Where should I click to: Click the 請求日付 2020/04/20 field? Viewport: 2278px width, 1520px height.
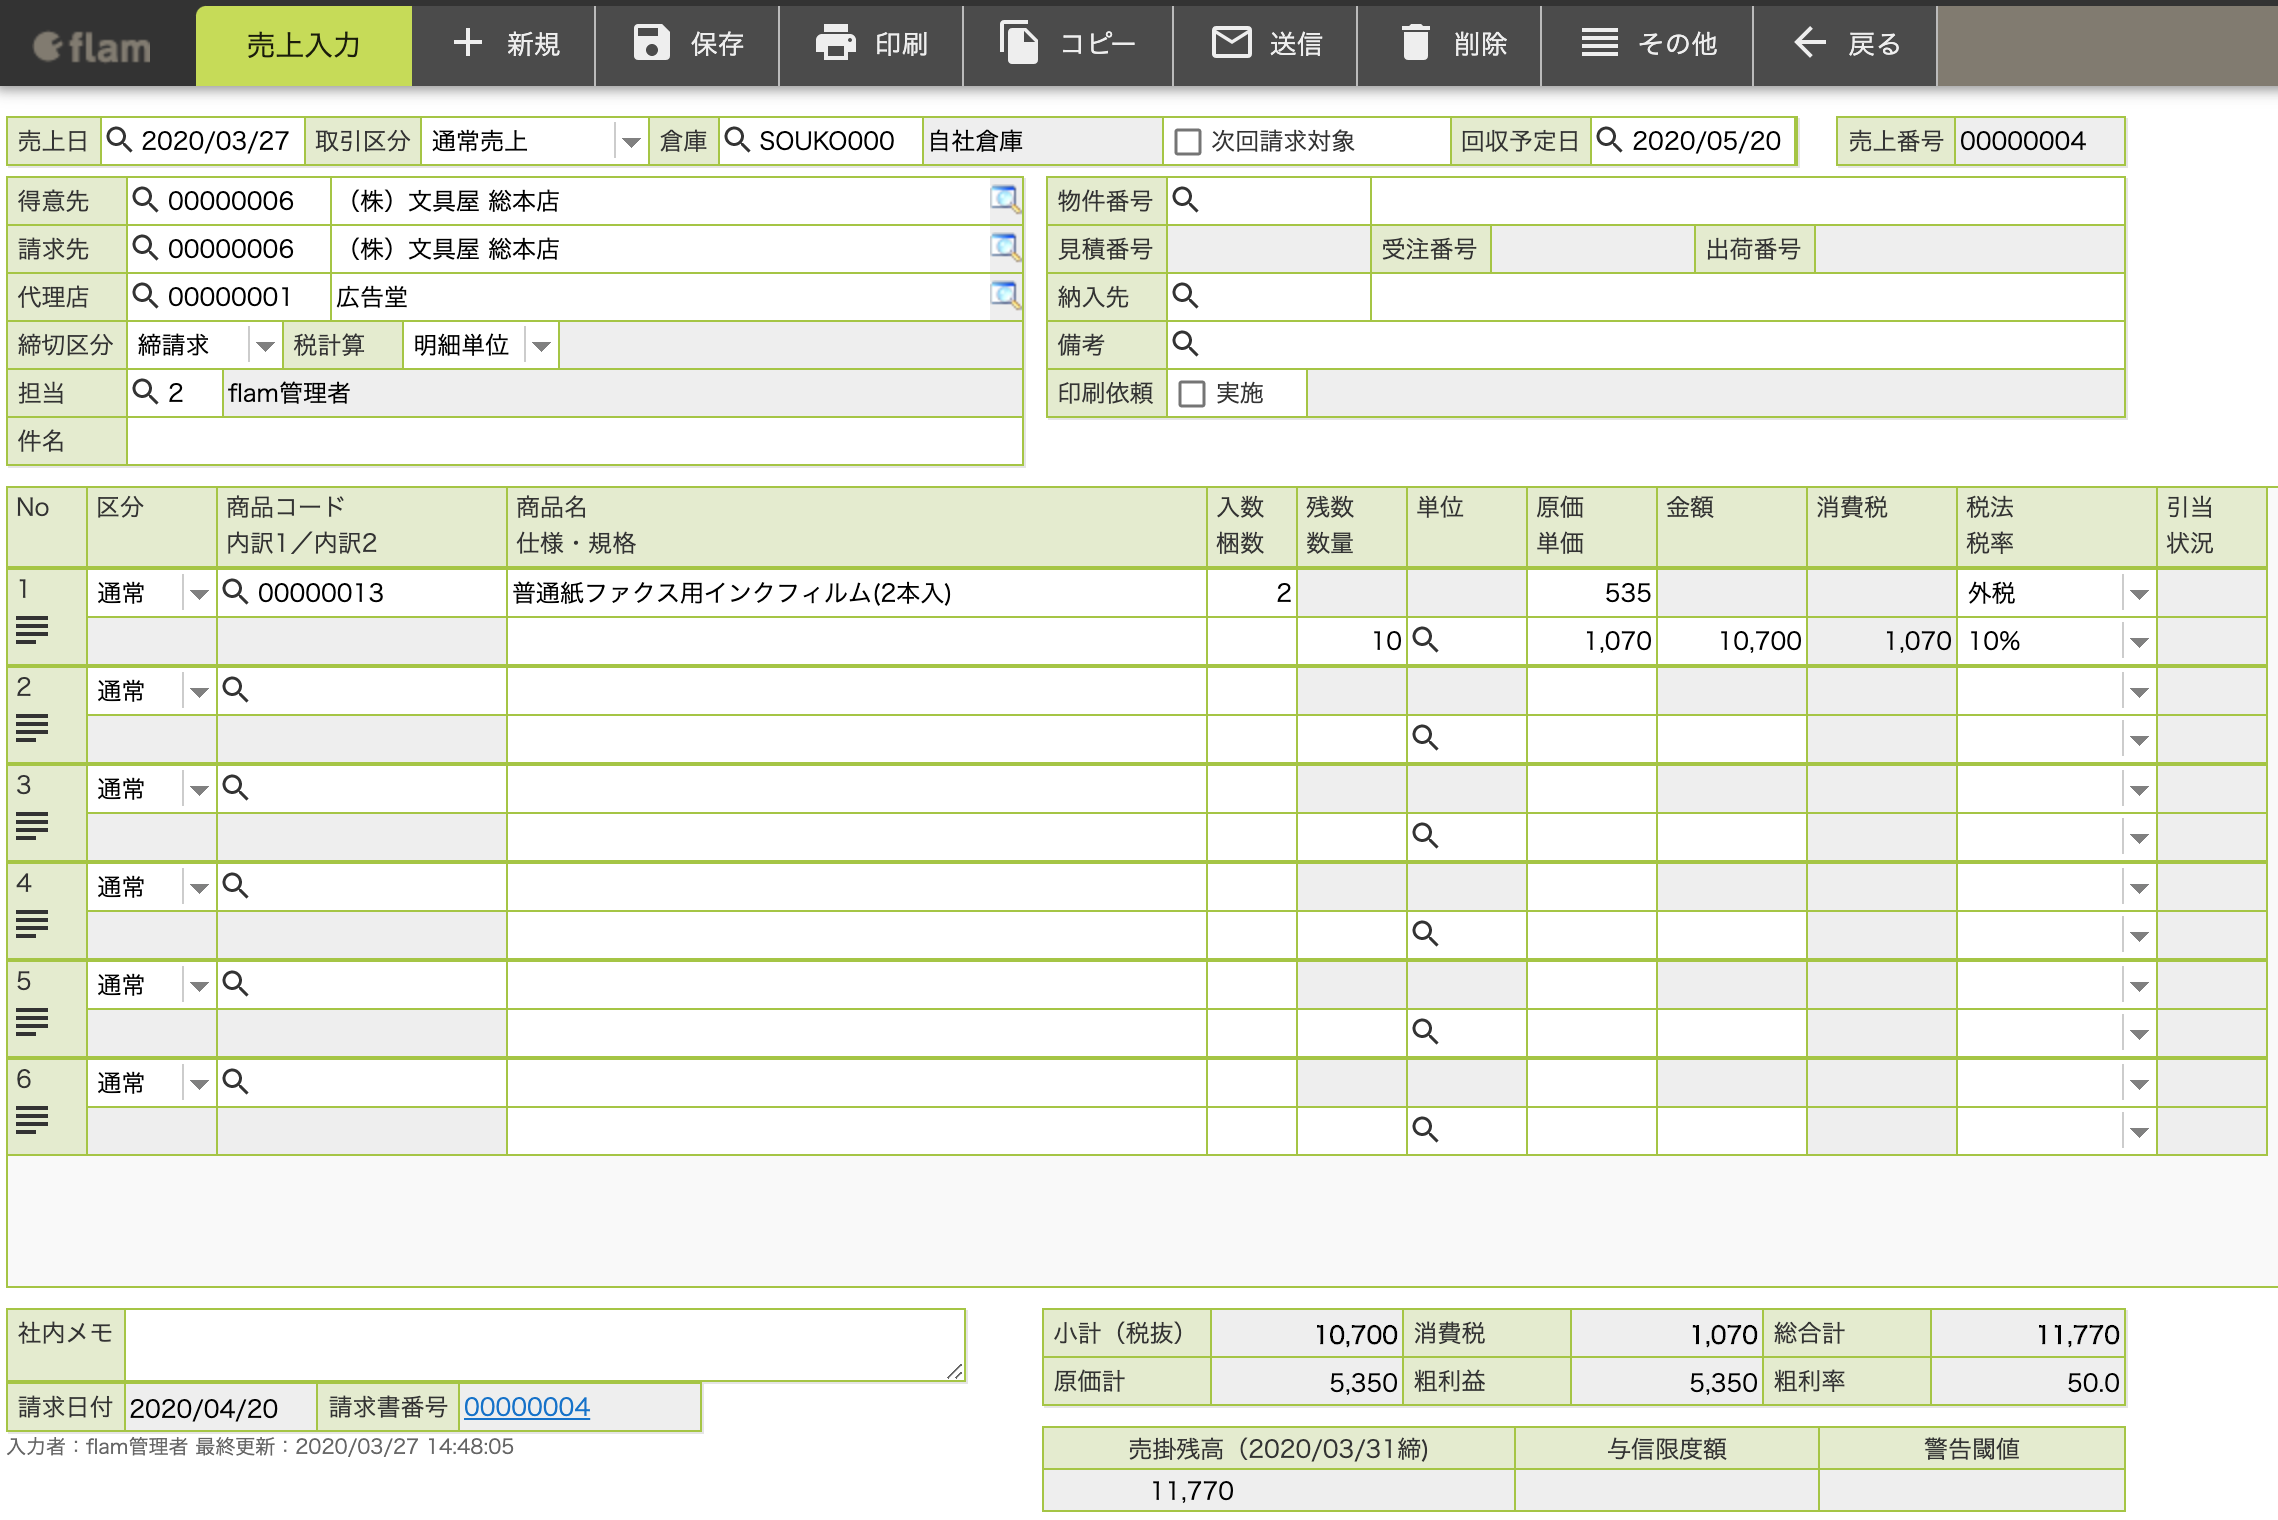(220, 1408)
